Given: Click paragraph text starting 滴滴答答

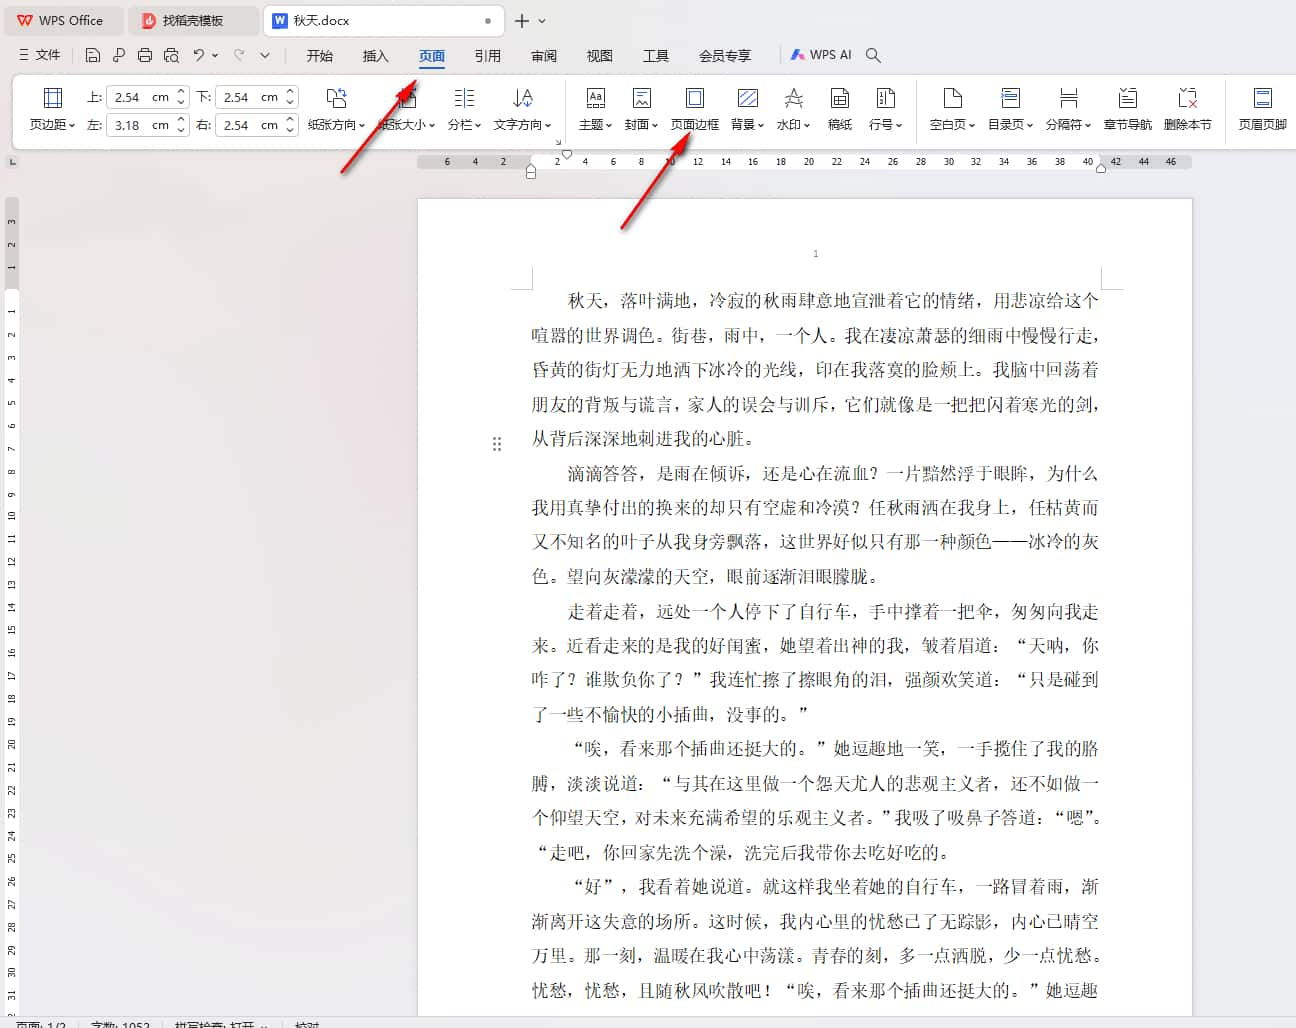Looking at the screenshot, I should 815,524.
